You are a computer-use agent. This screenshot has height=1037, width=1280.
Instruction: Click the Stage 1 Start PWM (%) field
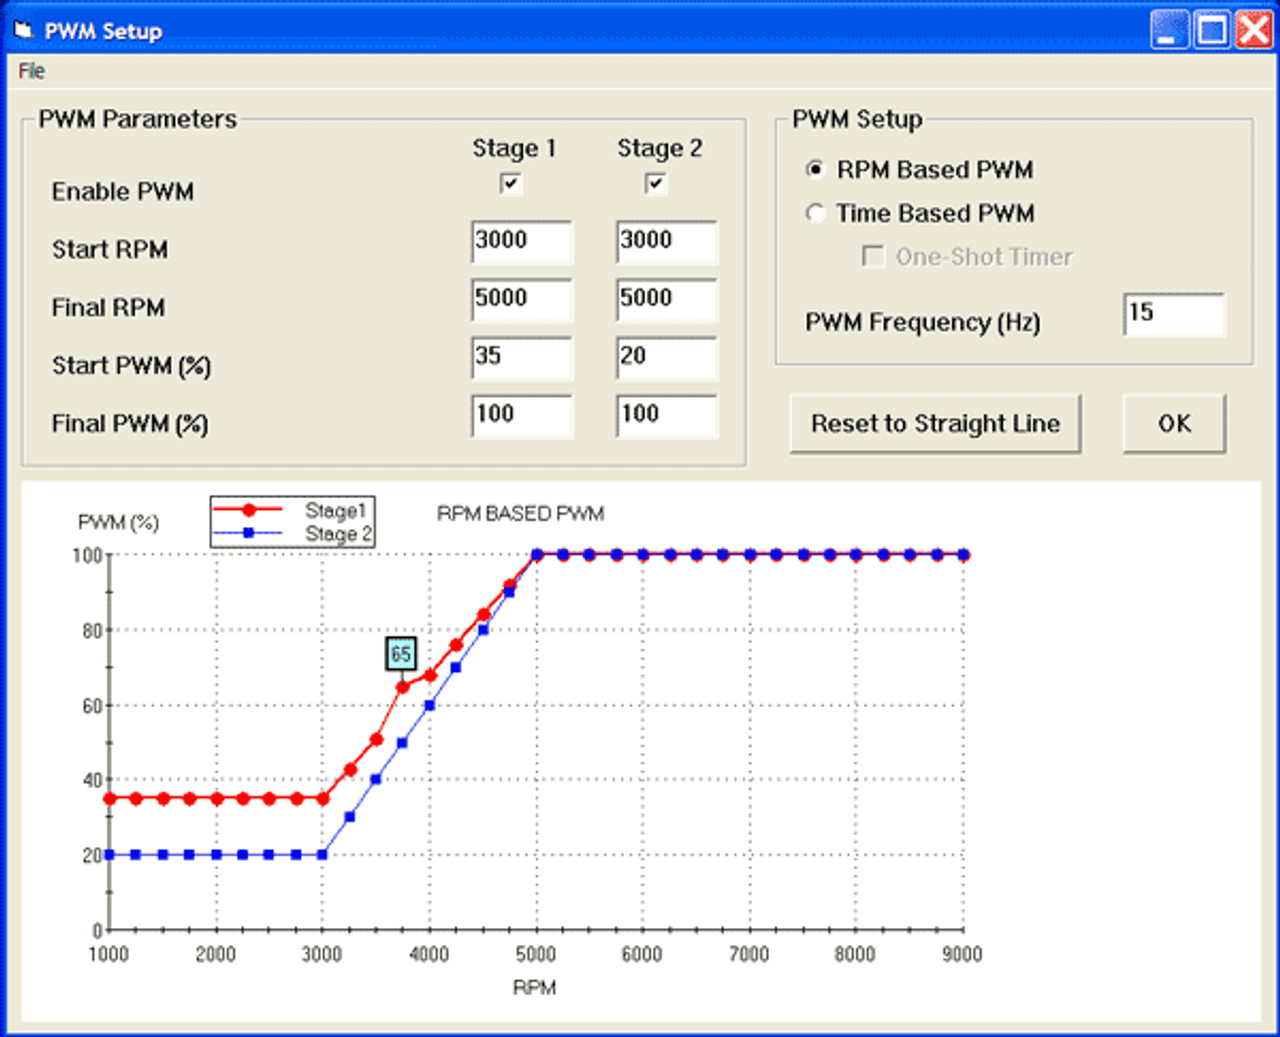click(x=521, y=358)
